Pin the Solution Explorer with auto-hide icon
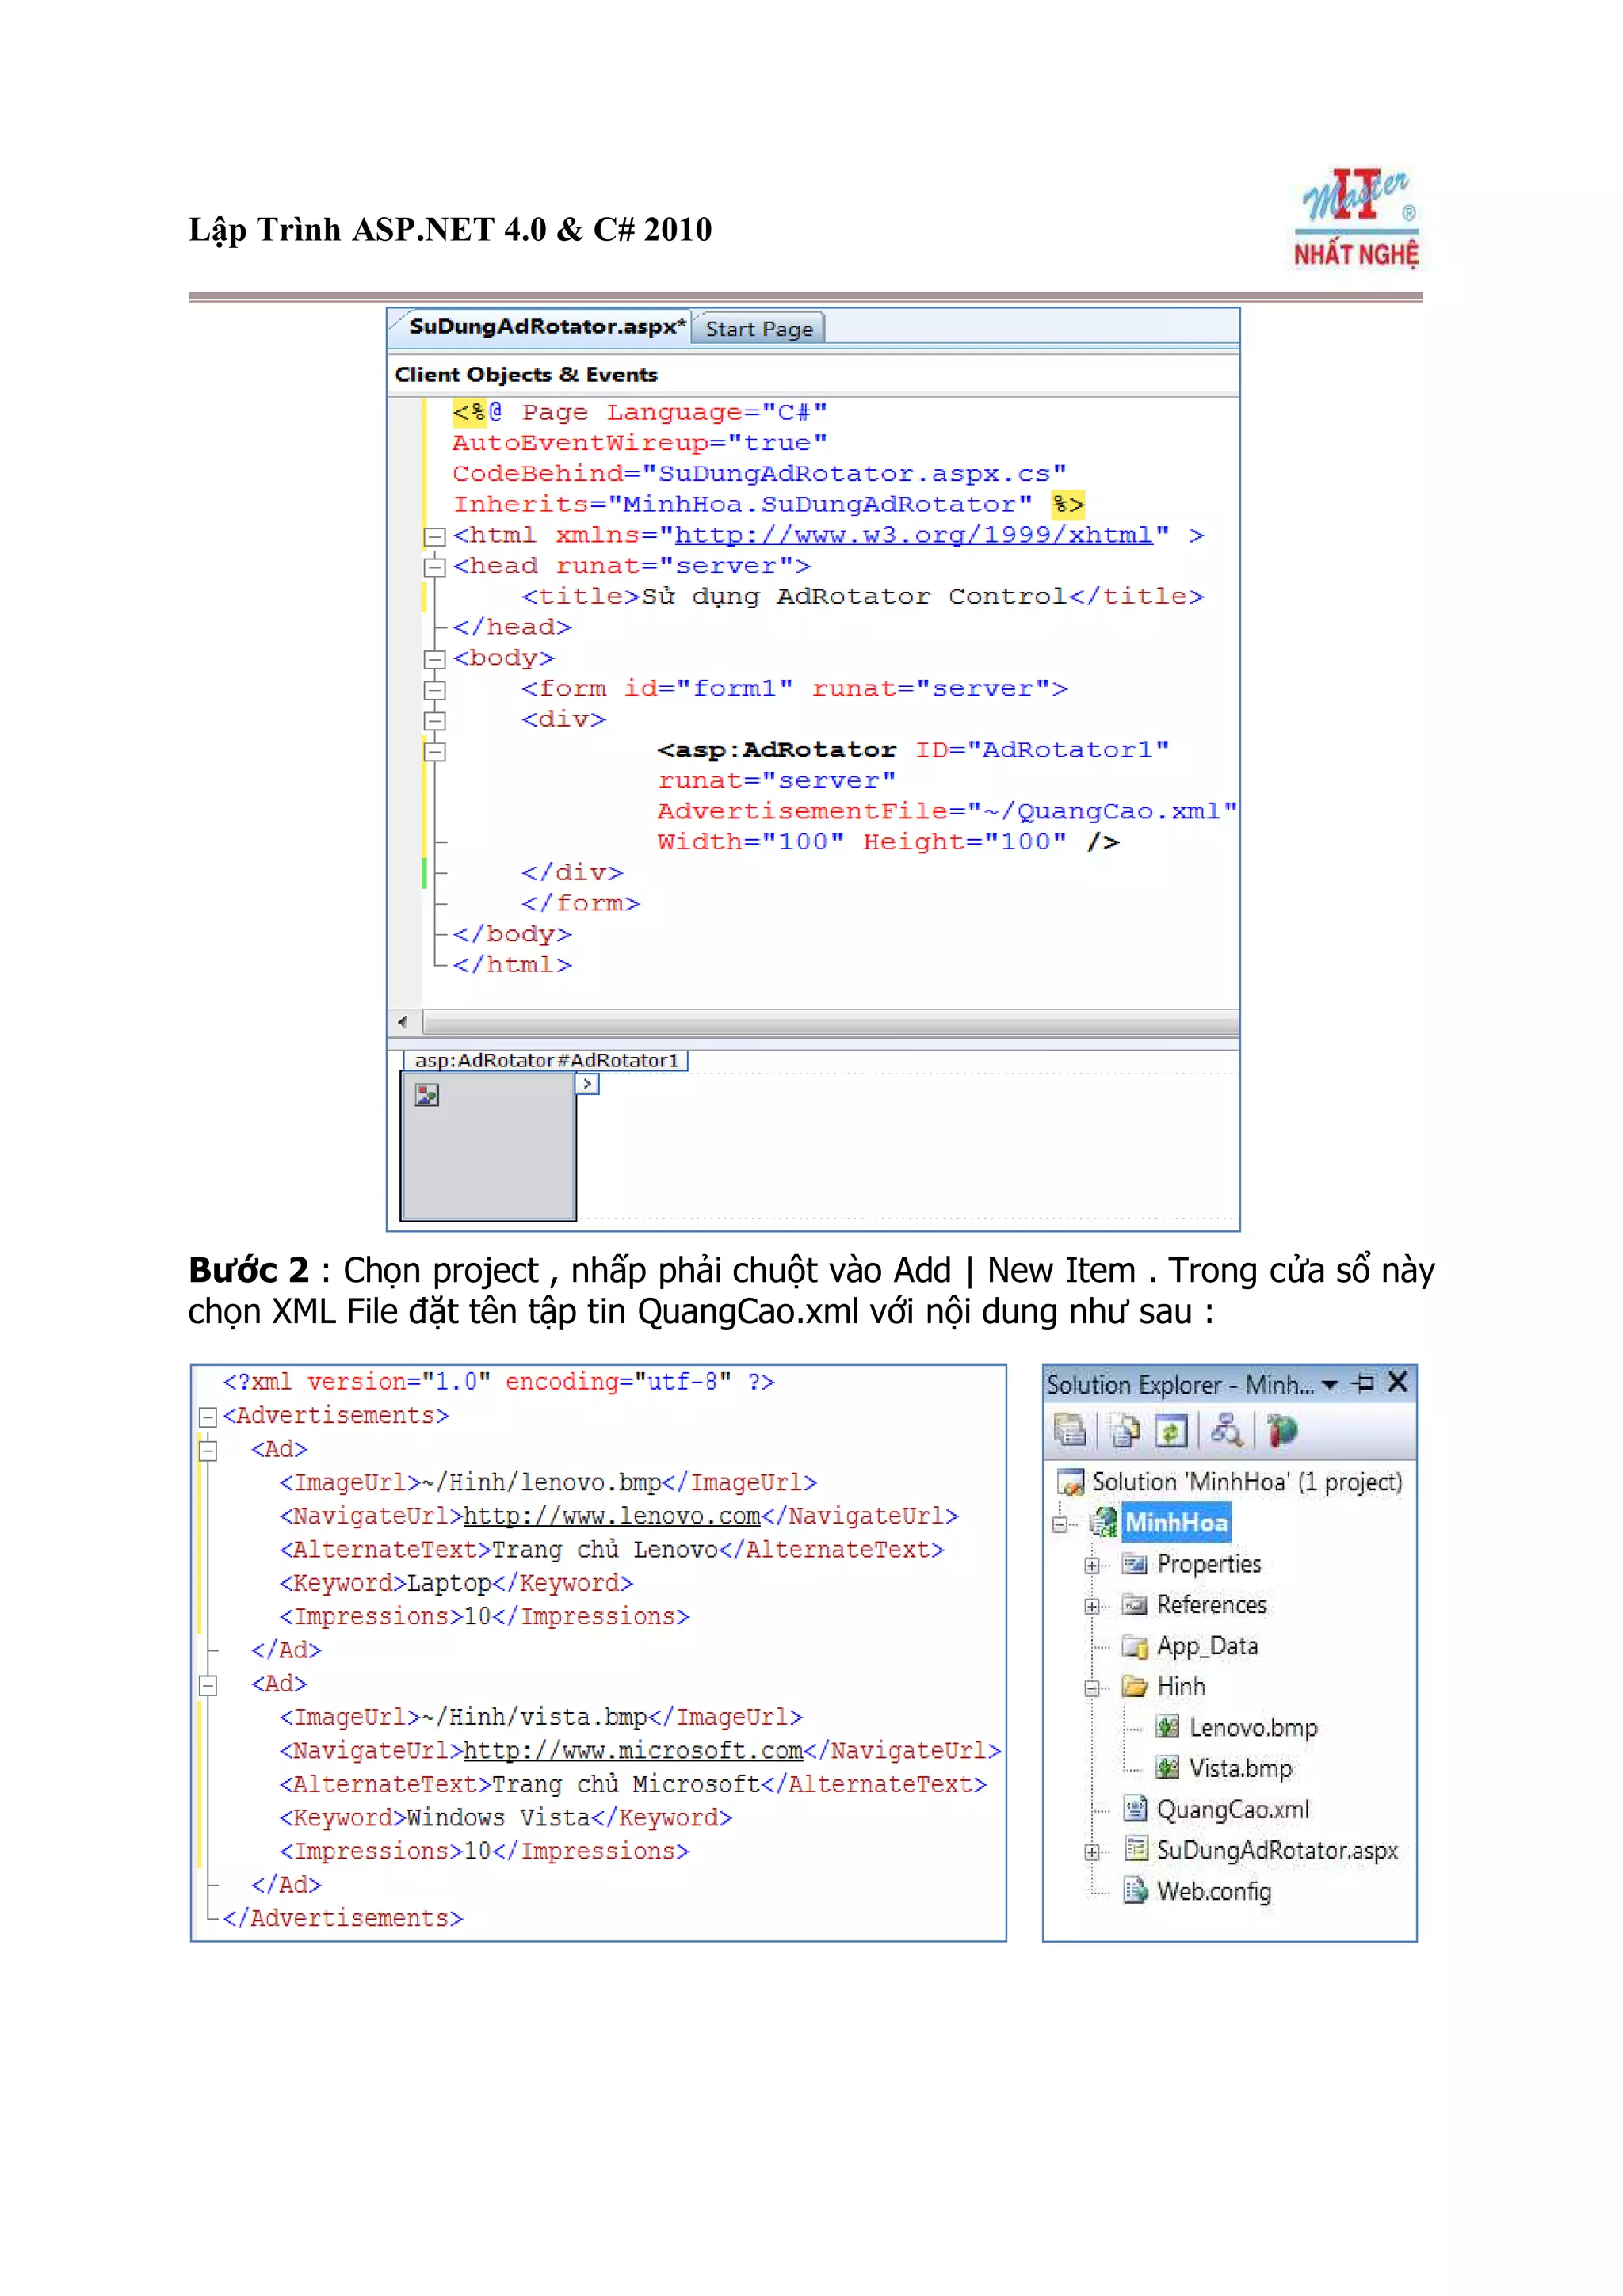The image size is (1623, 2296). (1364, 1383)
